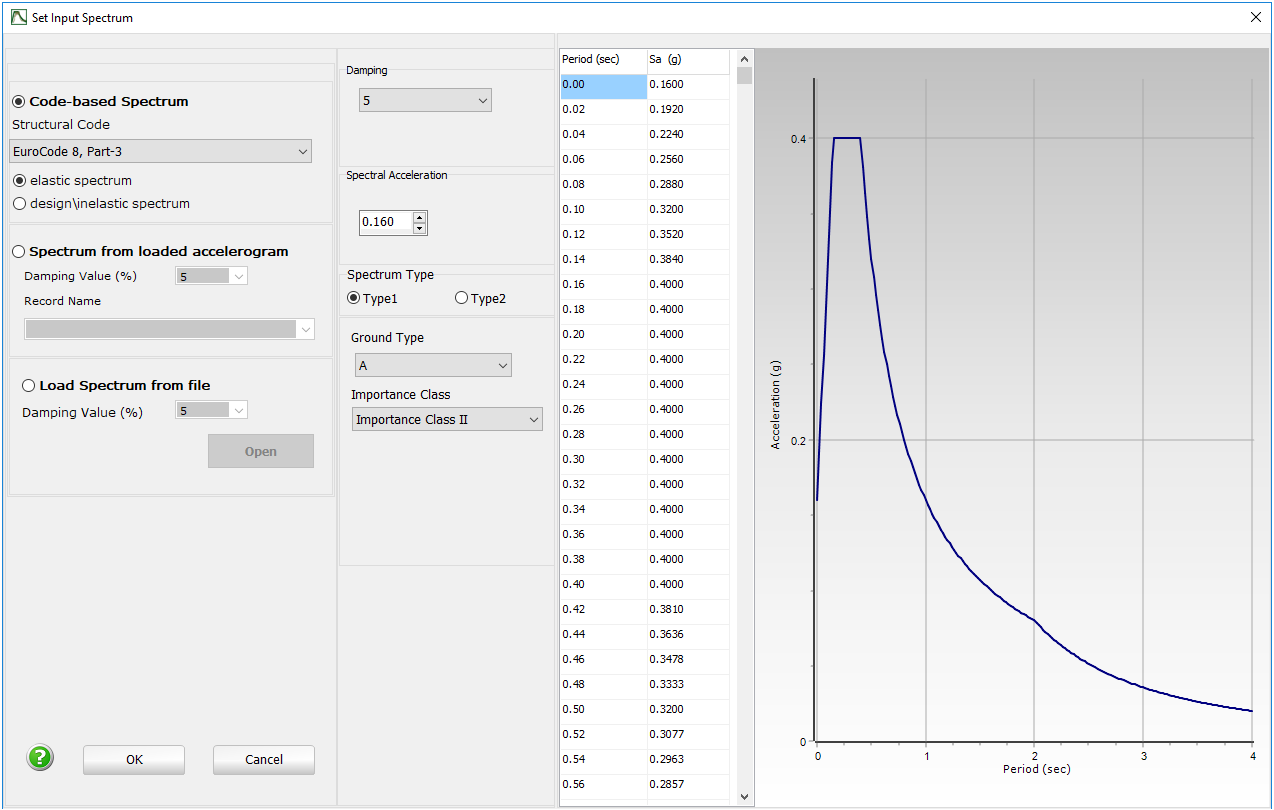Image resolution: width=1274 pixels, height=810 pixels.
Task: Click the Set Input Spectrum title bar icon
Action: [x=17, y=17]
